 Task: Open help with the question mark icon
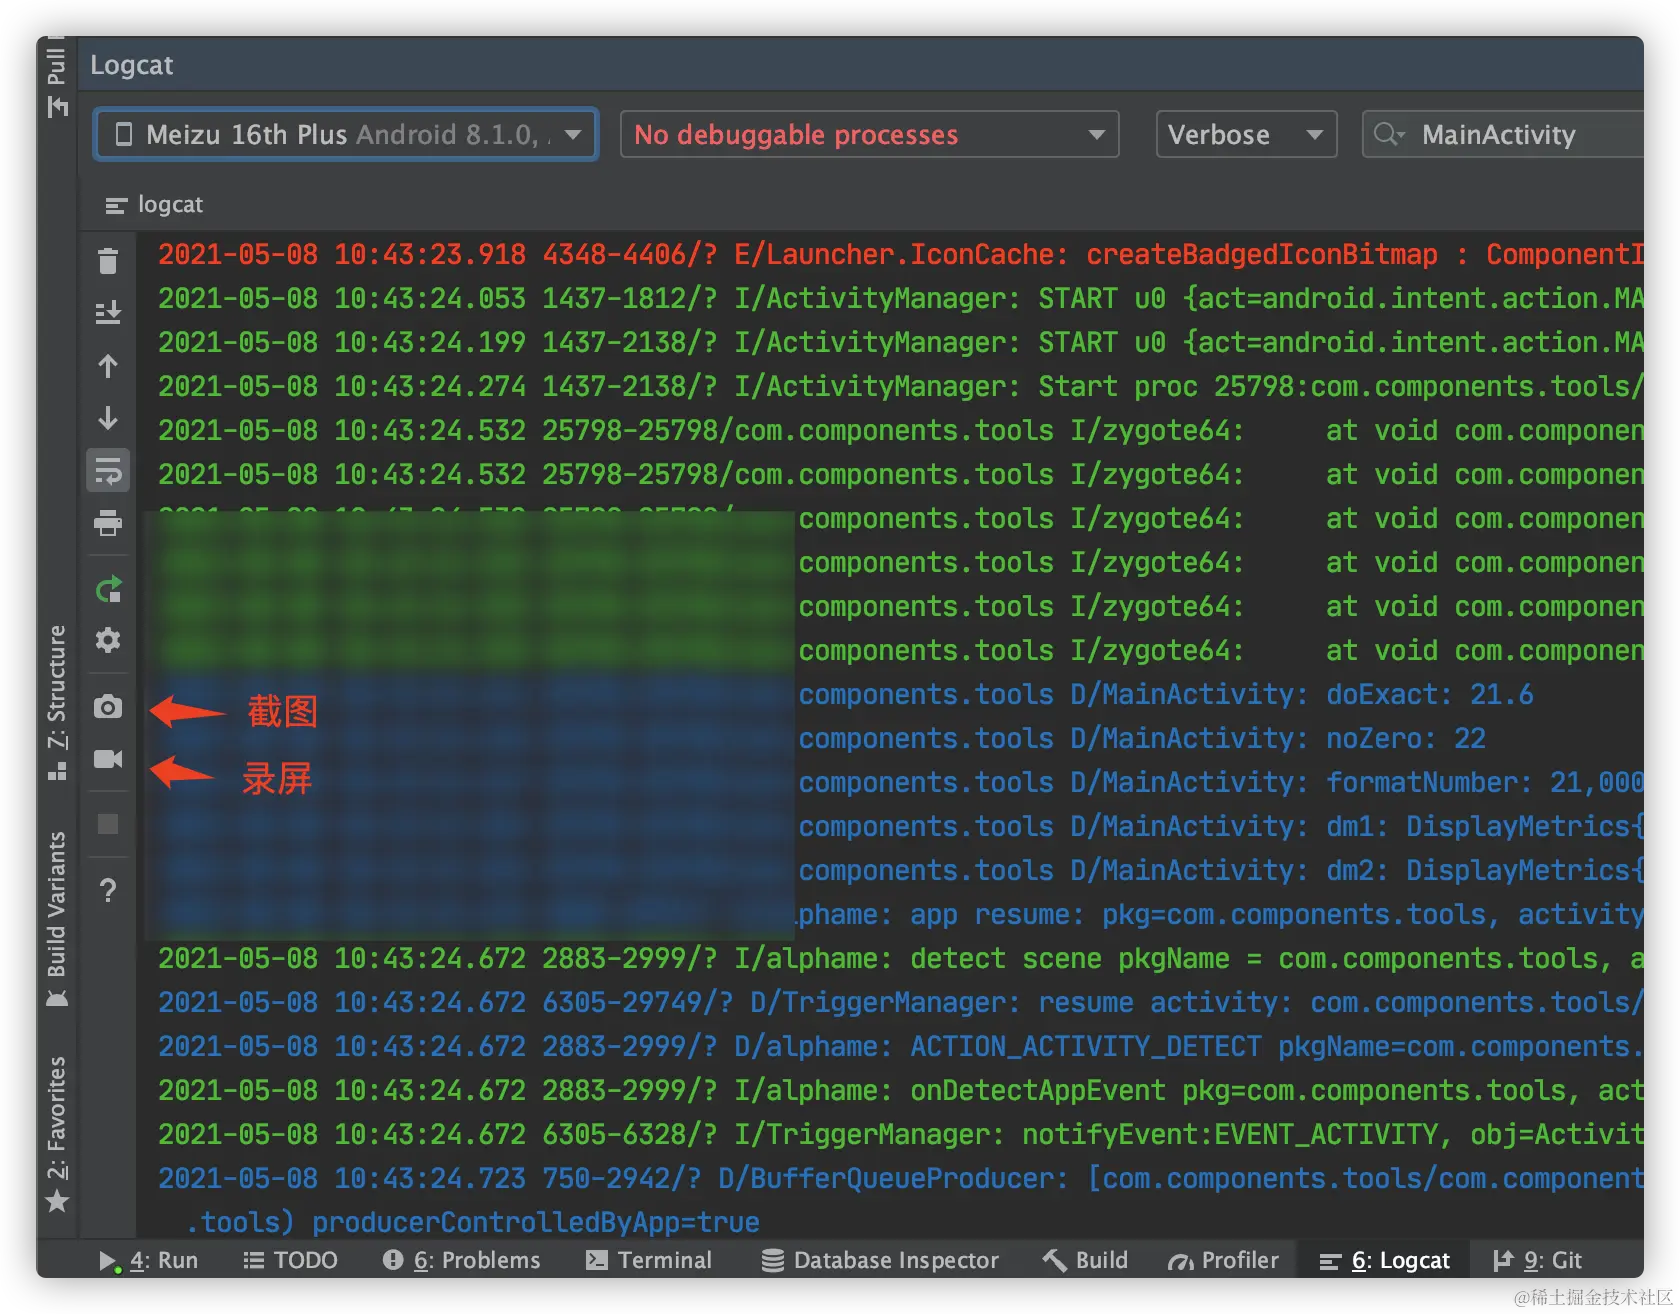(108, 890)
